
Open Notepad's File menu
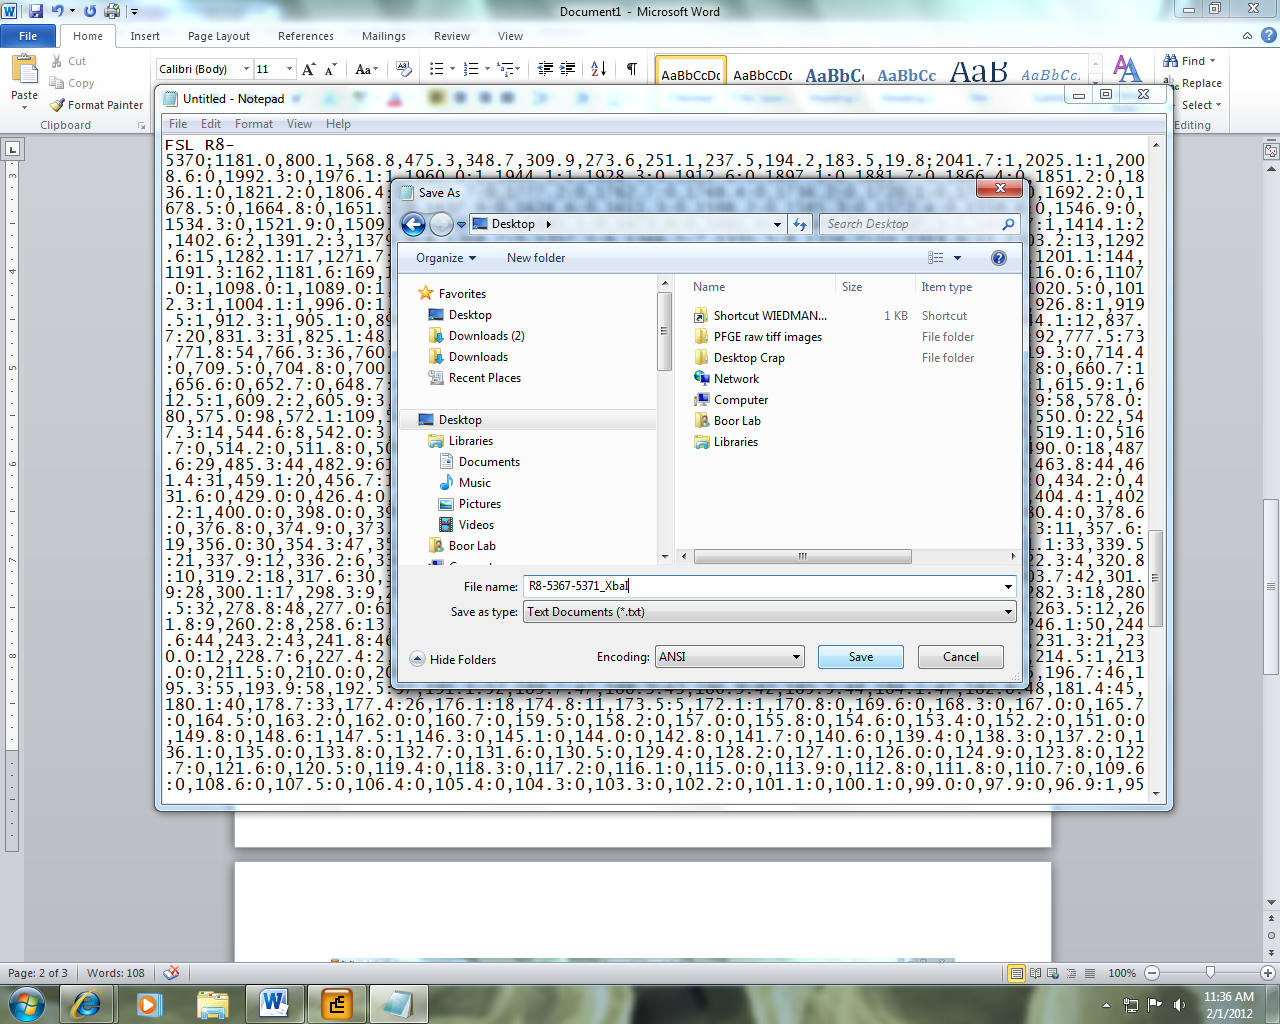[x=178, y=124]
